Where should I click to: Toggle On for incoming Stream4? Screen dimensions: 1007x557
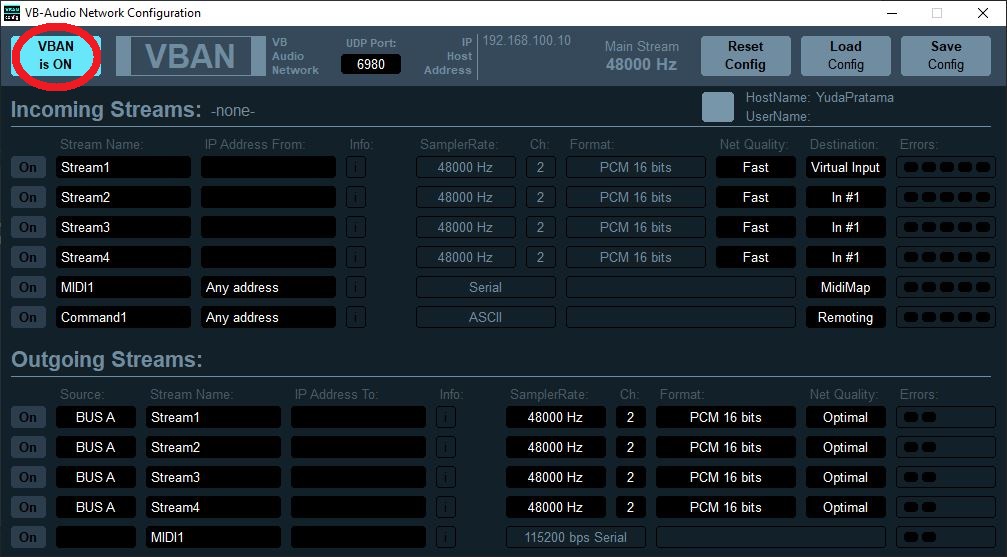[28, 257]
